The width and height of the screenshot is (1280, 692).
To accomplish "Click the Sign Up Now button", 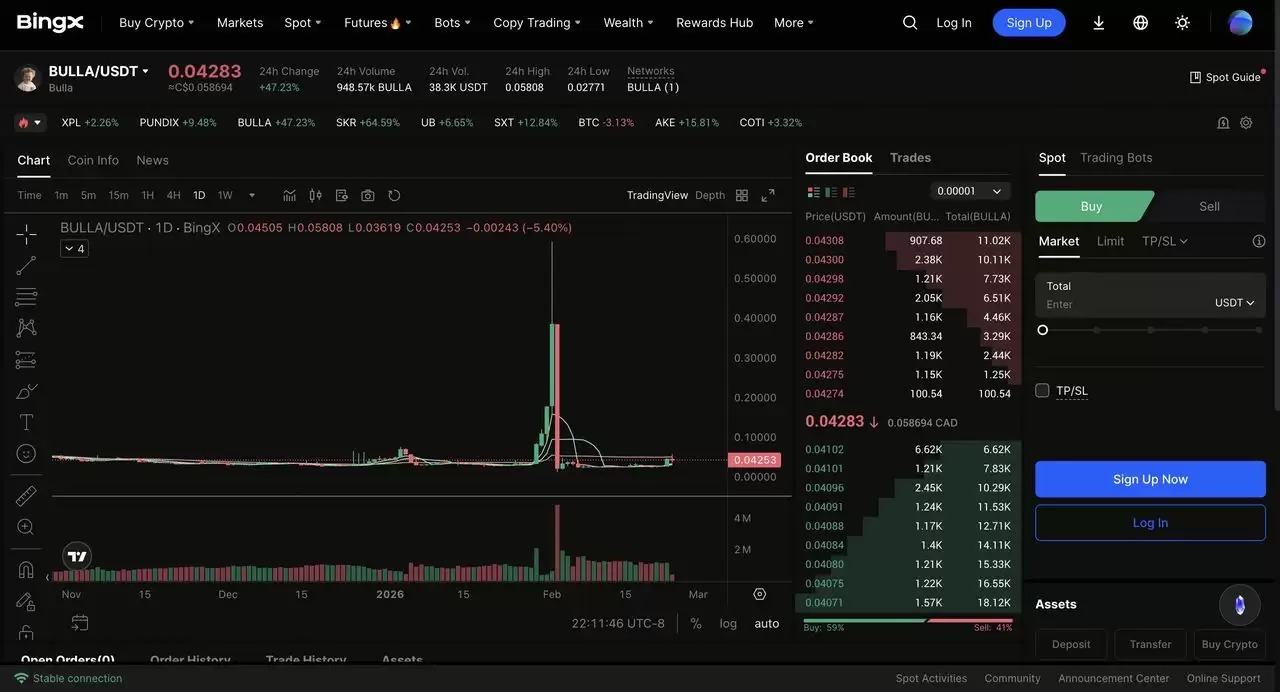I will (1150, 479).
